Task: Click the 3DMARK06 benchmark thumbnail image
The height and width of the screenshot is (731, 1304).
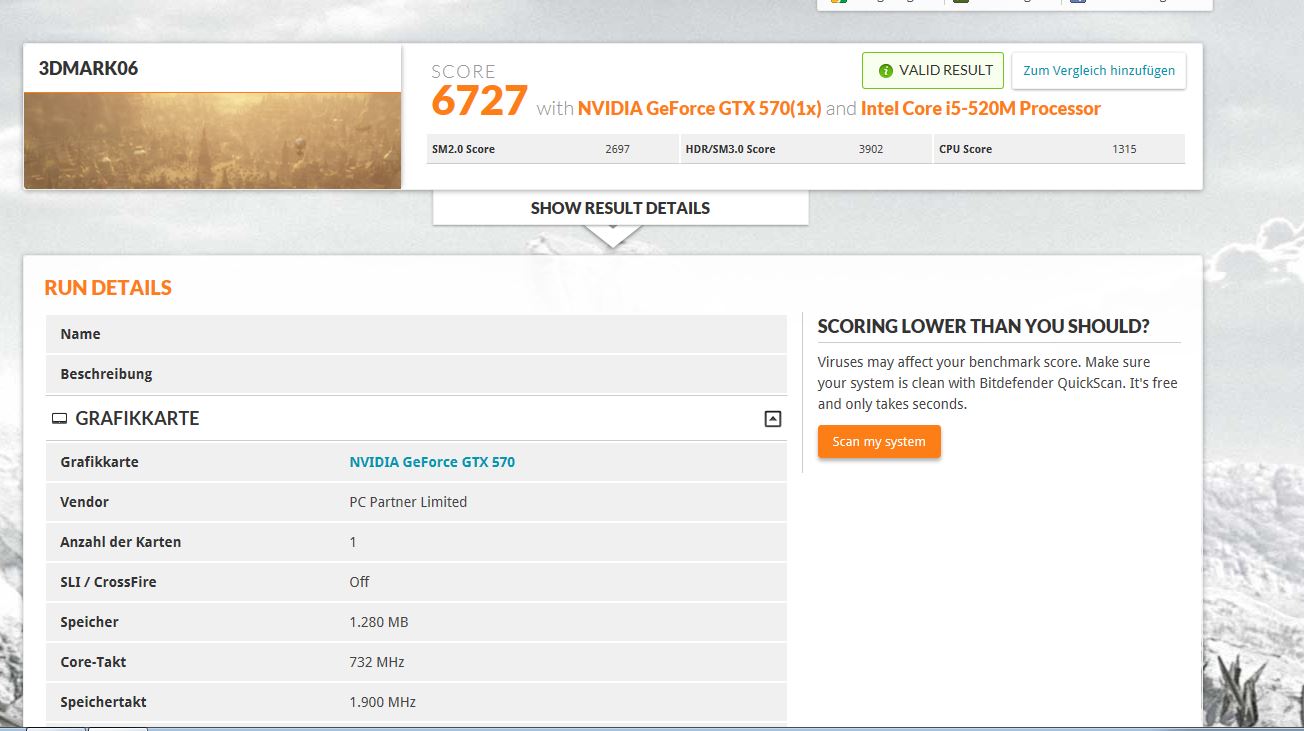Action: (x=213, y=140)
